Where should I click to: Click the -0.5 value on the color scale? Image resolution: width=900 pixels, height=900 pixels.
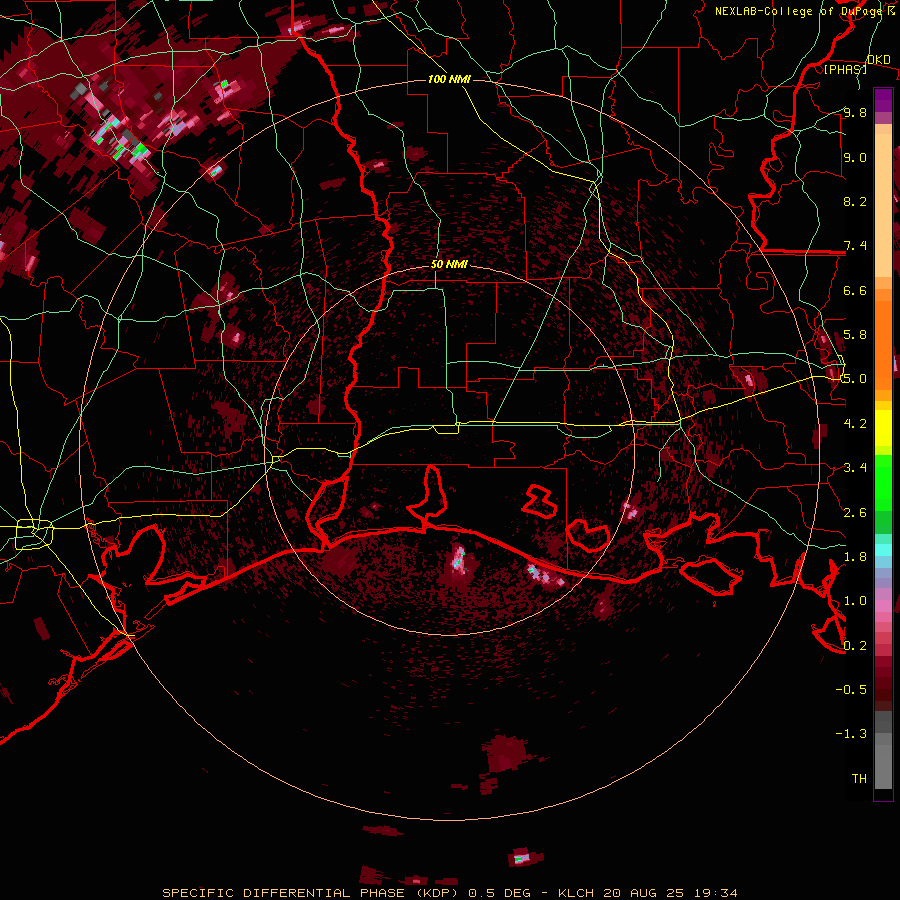click(852, 690)
